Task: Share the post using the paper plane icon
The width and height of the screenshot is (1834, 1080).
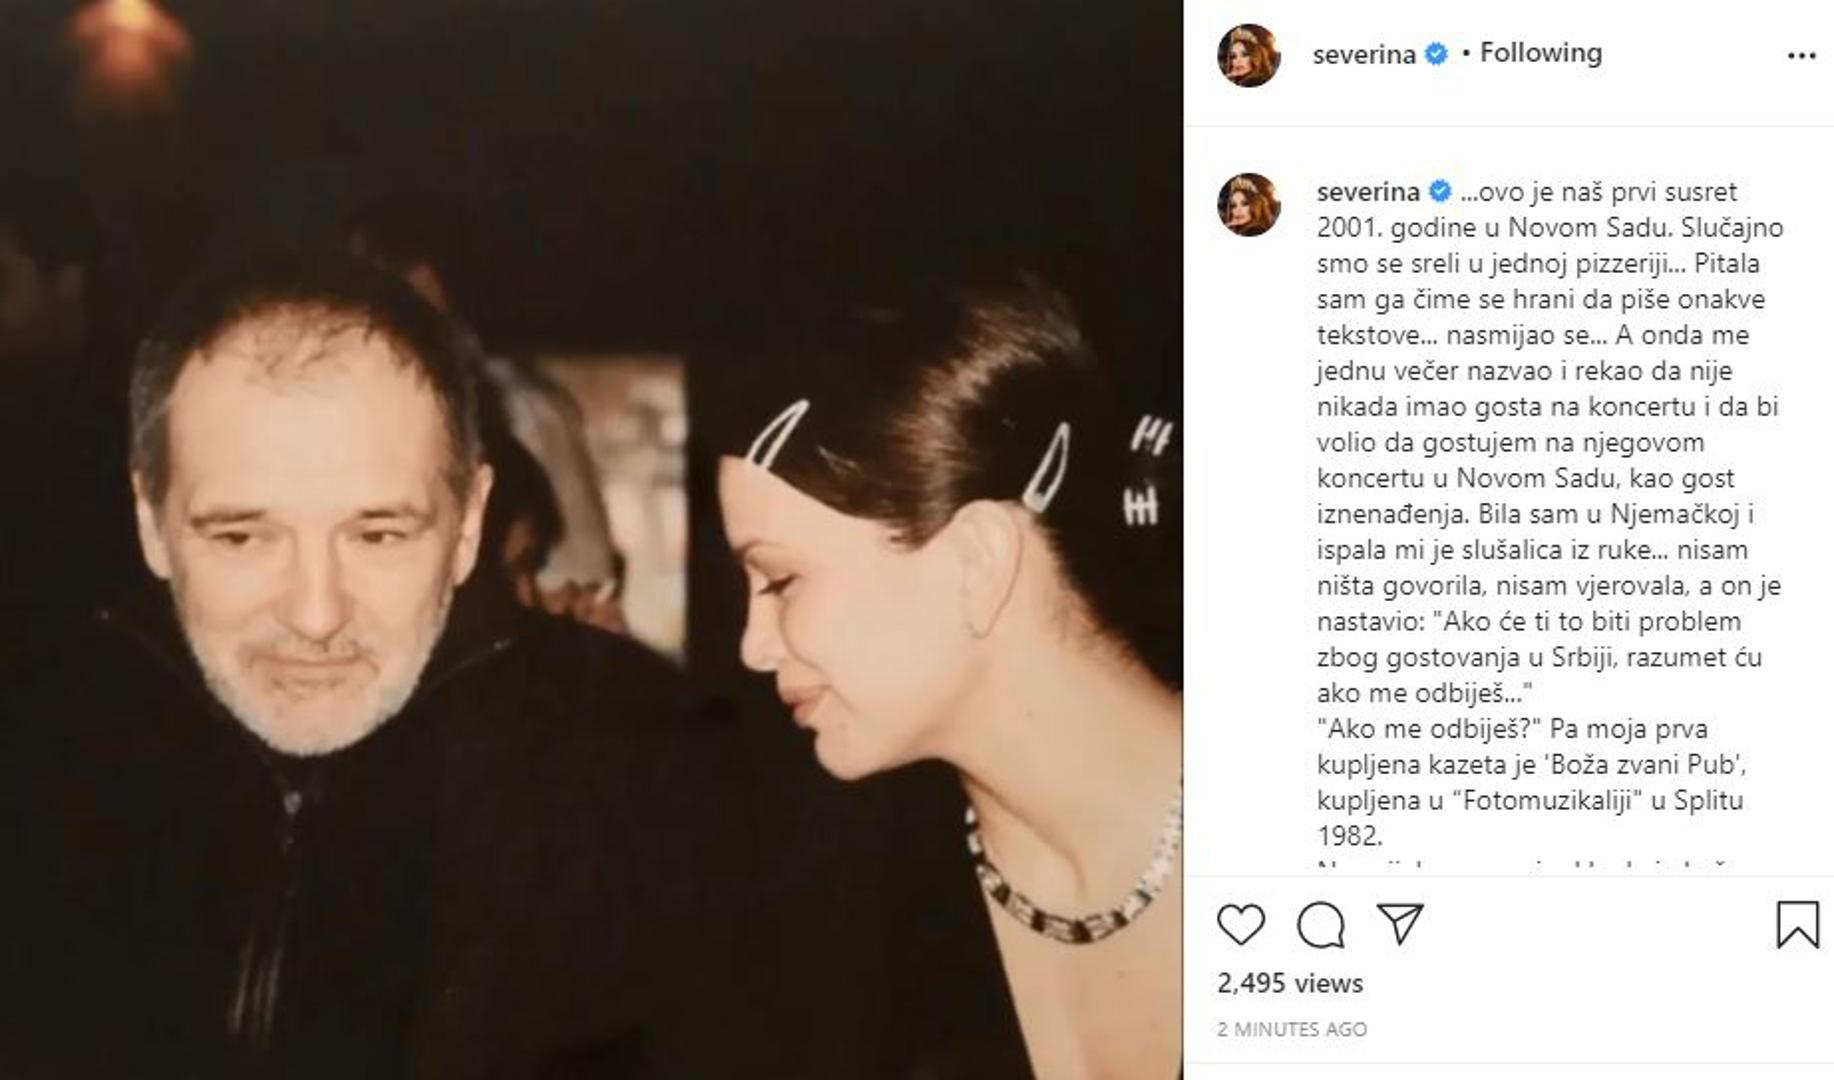Action: pyautogui.click(x=1400, y=924)
